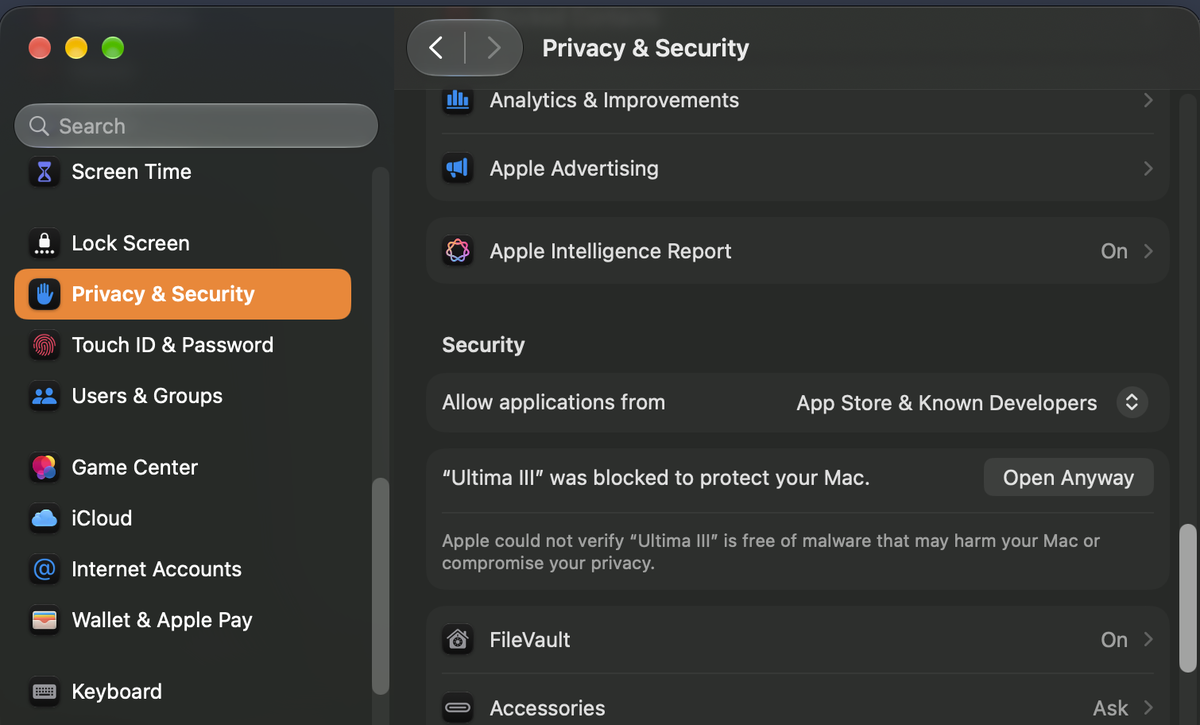Open Users & Groups settings
Viewport: 1200px width, 725px height.
pos(183,396)
